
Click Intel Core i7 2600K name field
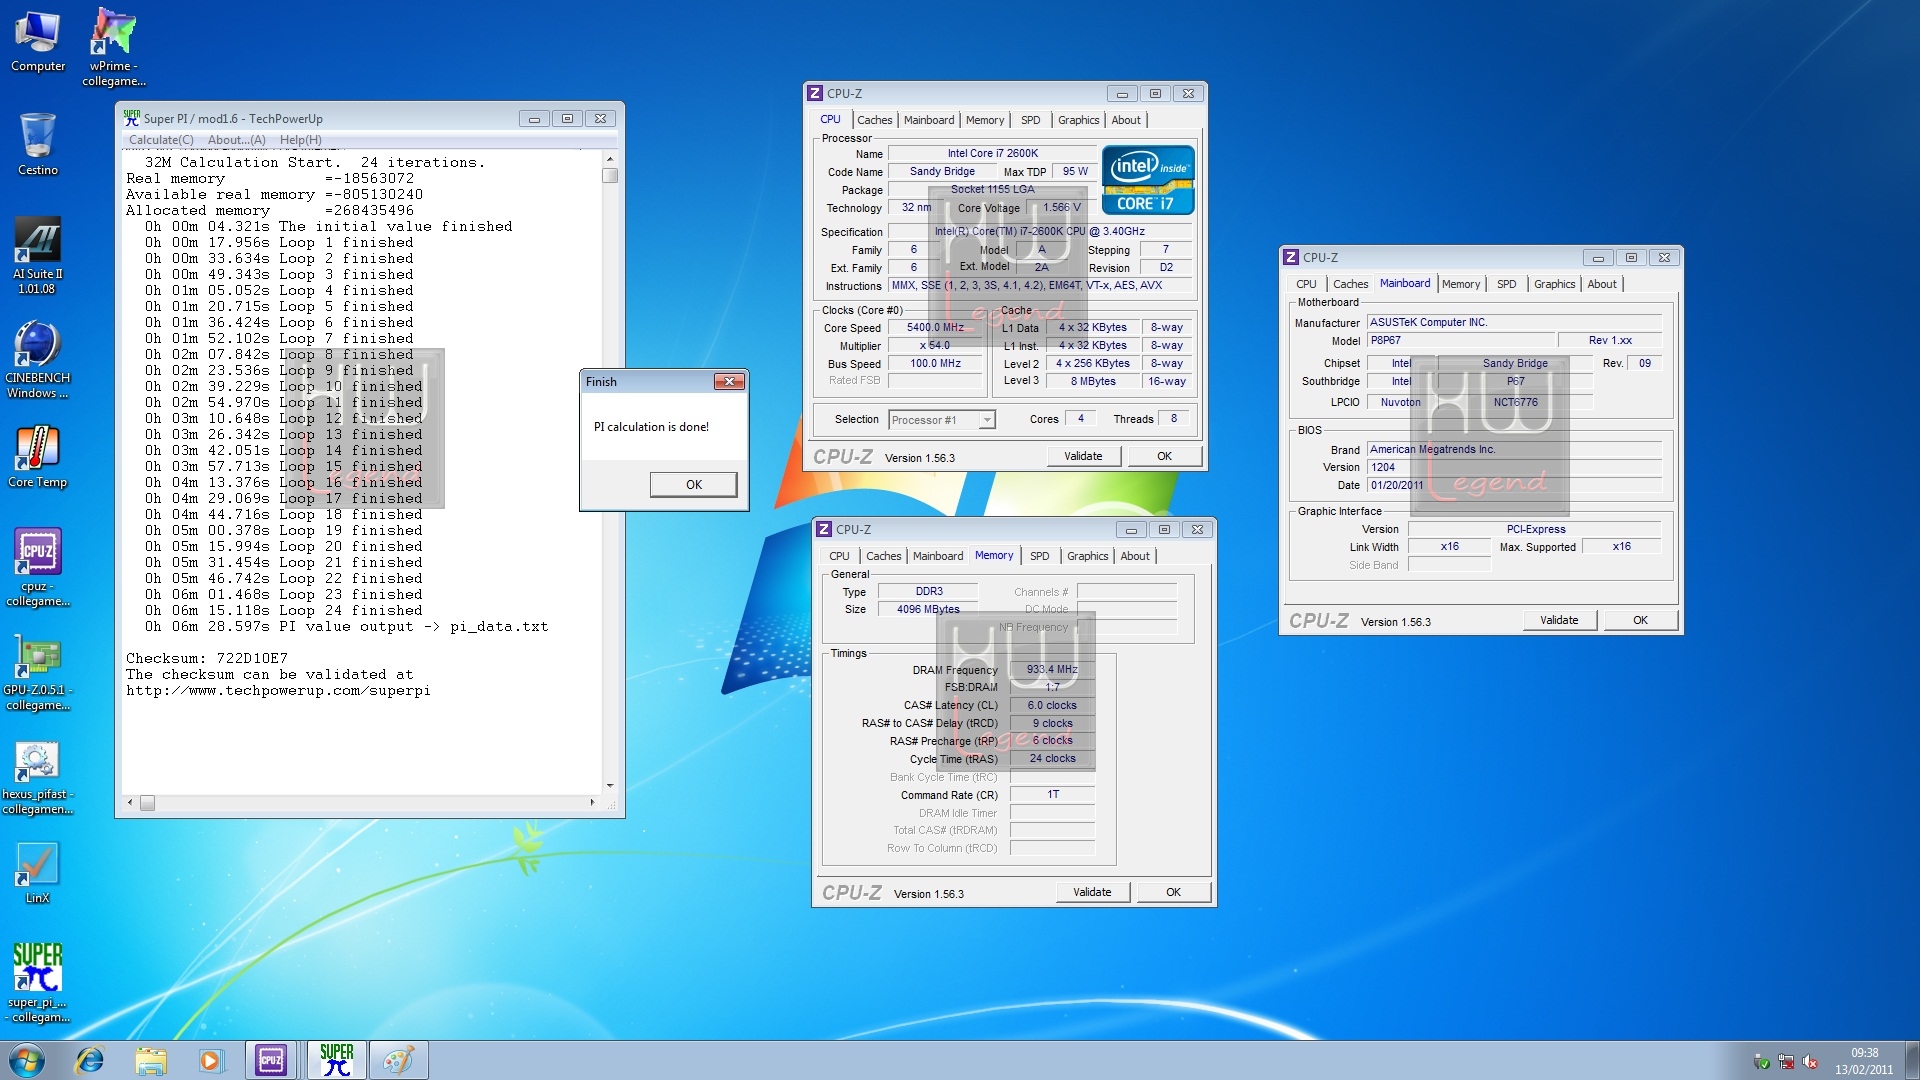[992, 154]
